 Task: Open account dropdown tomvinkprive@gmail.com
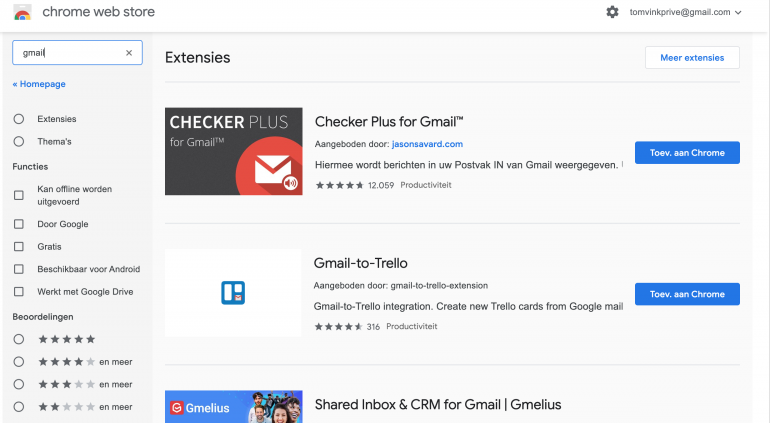tap(686, 12)
